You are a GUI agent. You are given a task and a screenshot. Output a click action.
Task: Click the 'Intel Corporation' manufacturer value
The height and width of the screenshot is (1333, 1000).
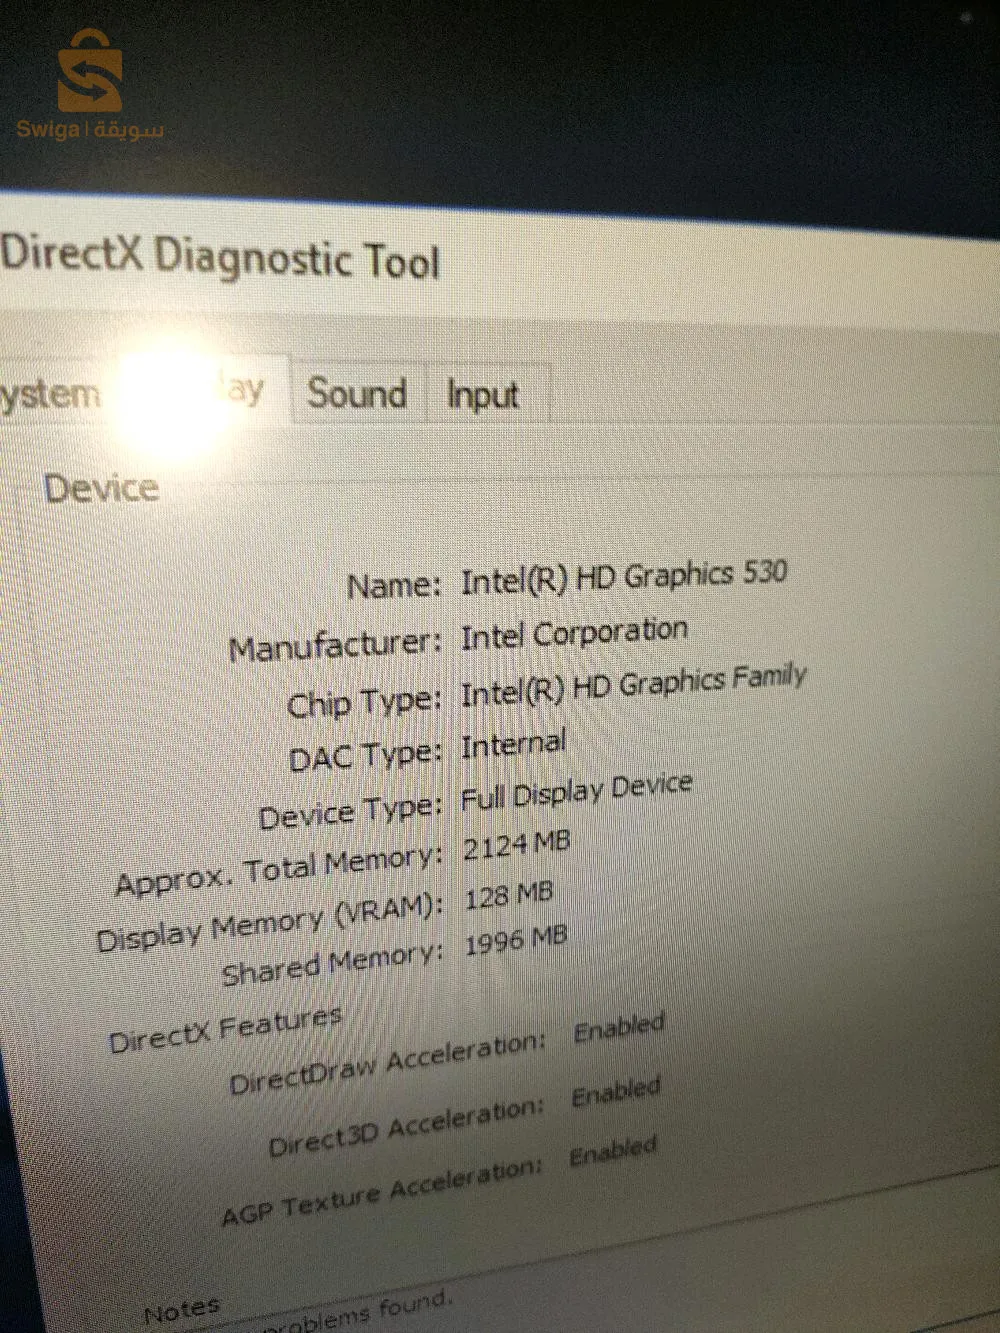574,634
